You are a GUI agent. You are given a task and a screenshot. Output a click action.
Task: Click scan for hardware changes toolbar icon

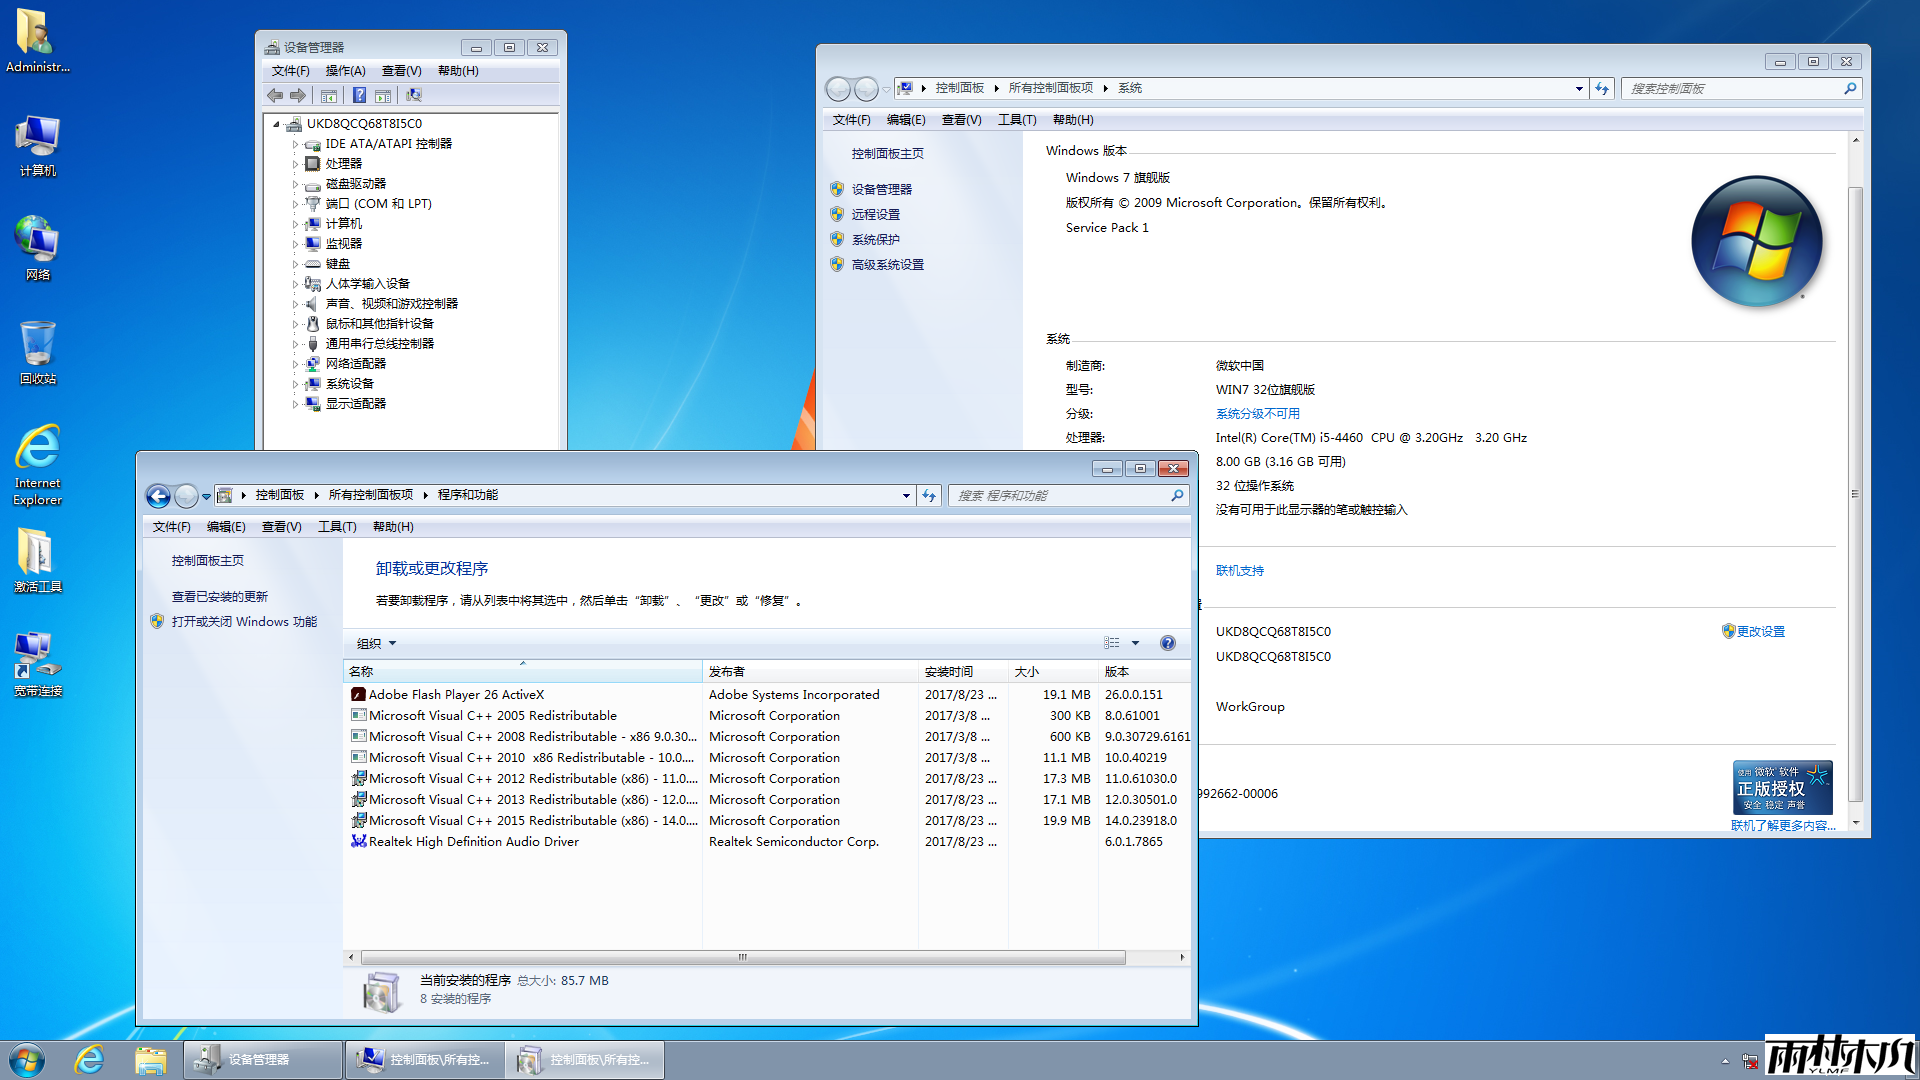click(x=414, y=95)
